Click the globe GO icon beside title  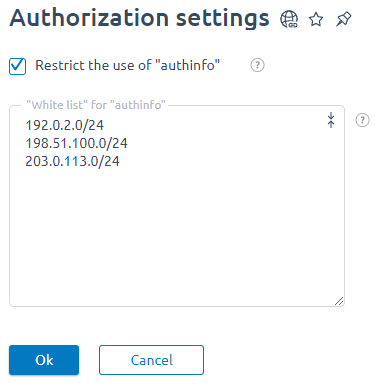point(289,19)
